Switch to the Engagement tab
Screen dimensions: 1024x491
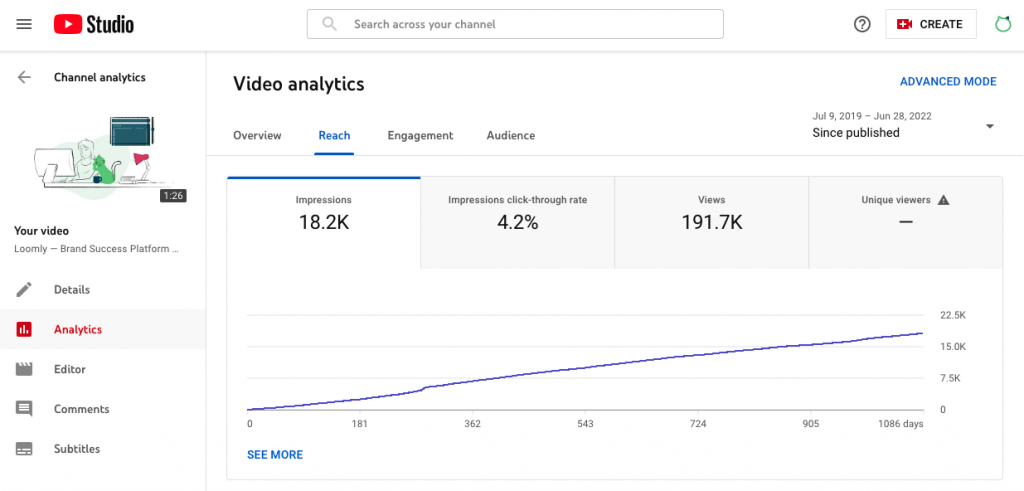pyautogui.click(x=420, y=136)
